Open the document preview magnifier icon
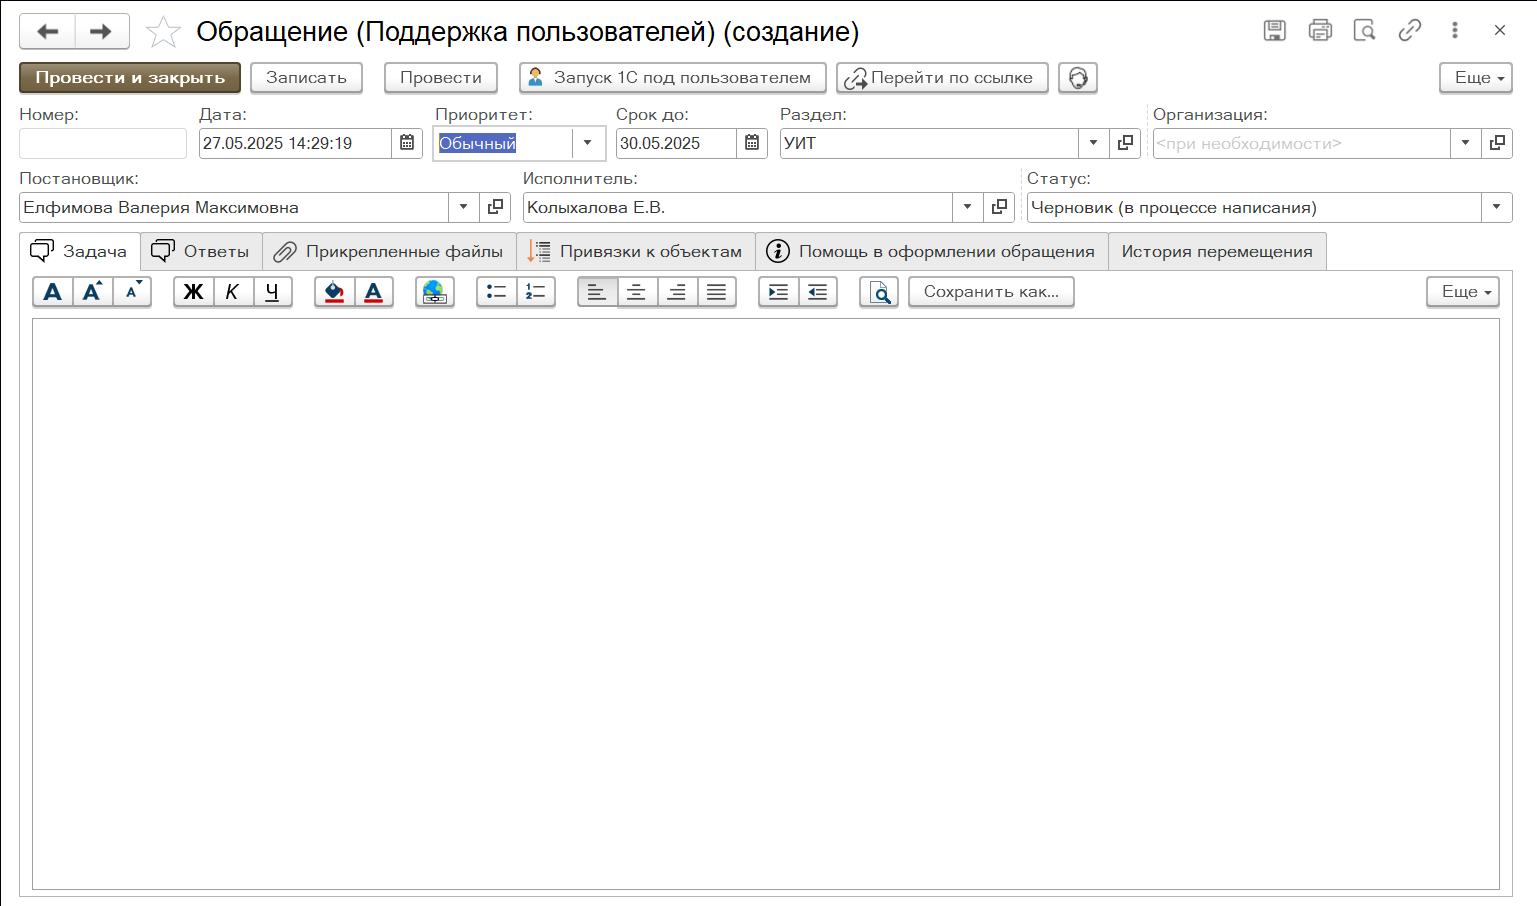 click(878, 292)
